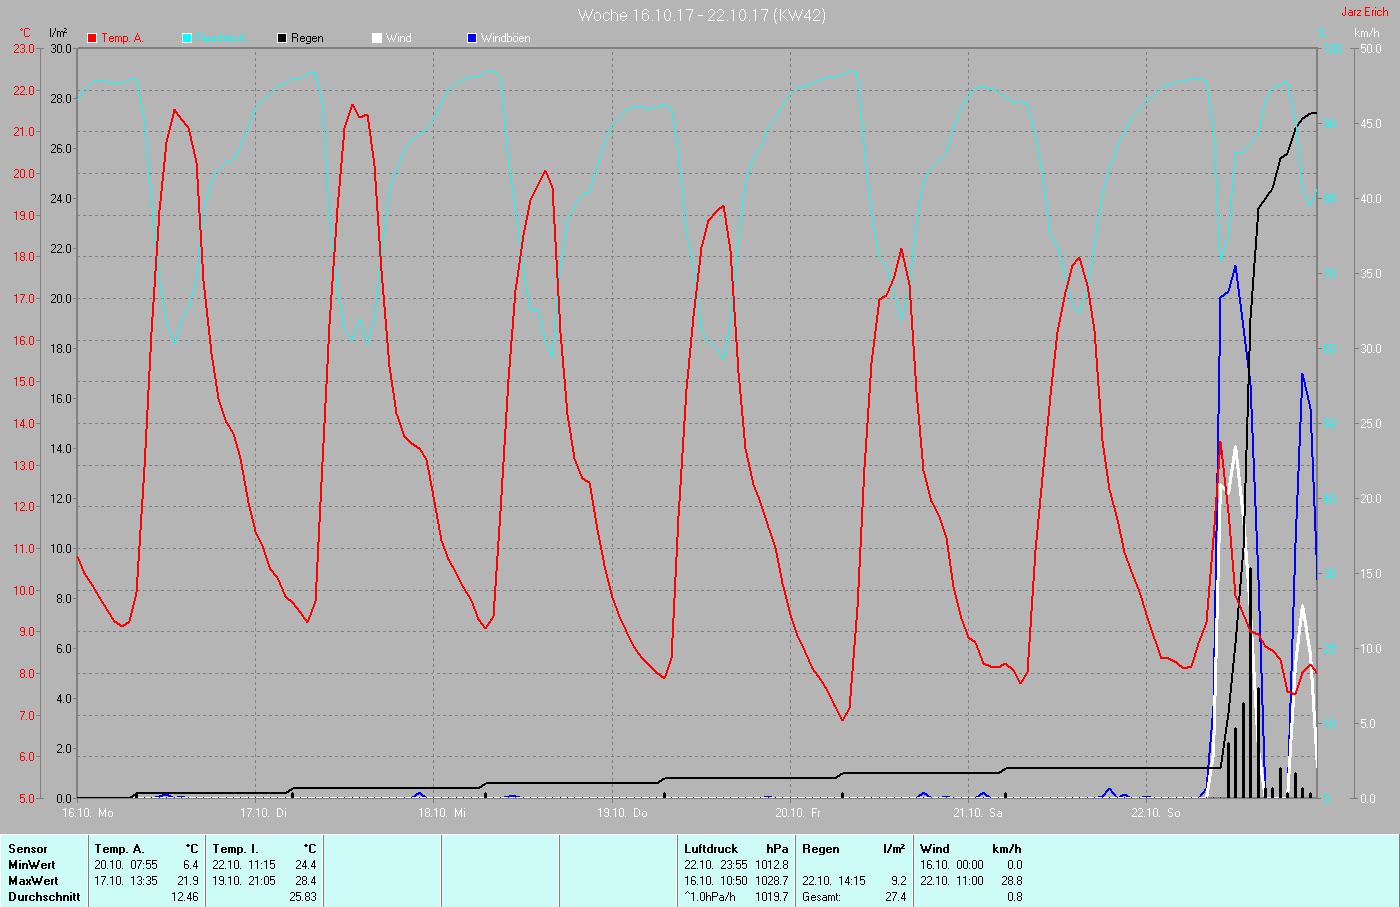
Task: Select the 16.10. Mo date axis label
Action: (x=88, y=813)
